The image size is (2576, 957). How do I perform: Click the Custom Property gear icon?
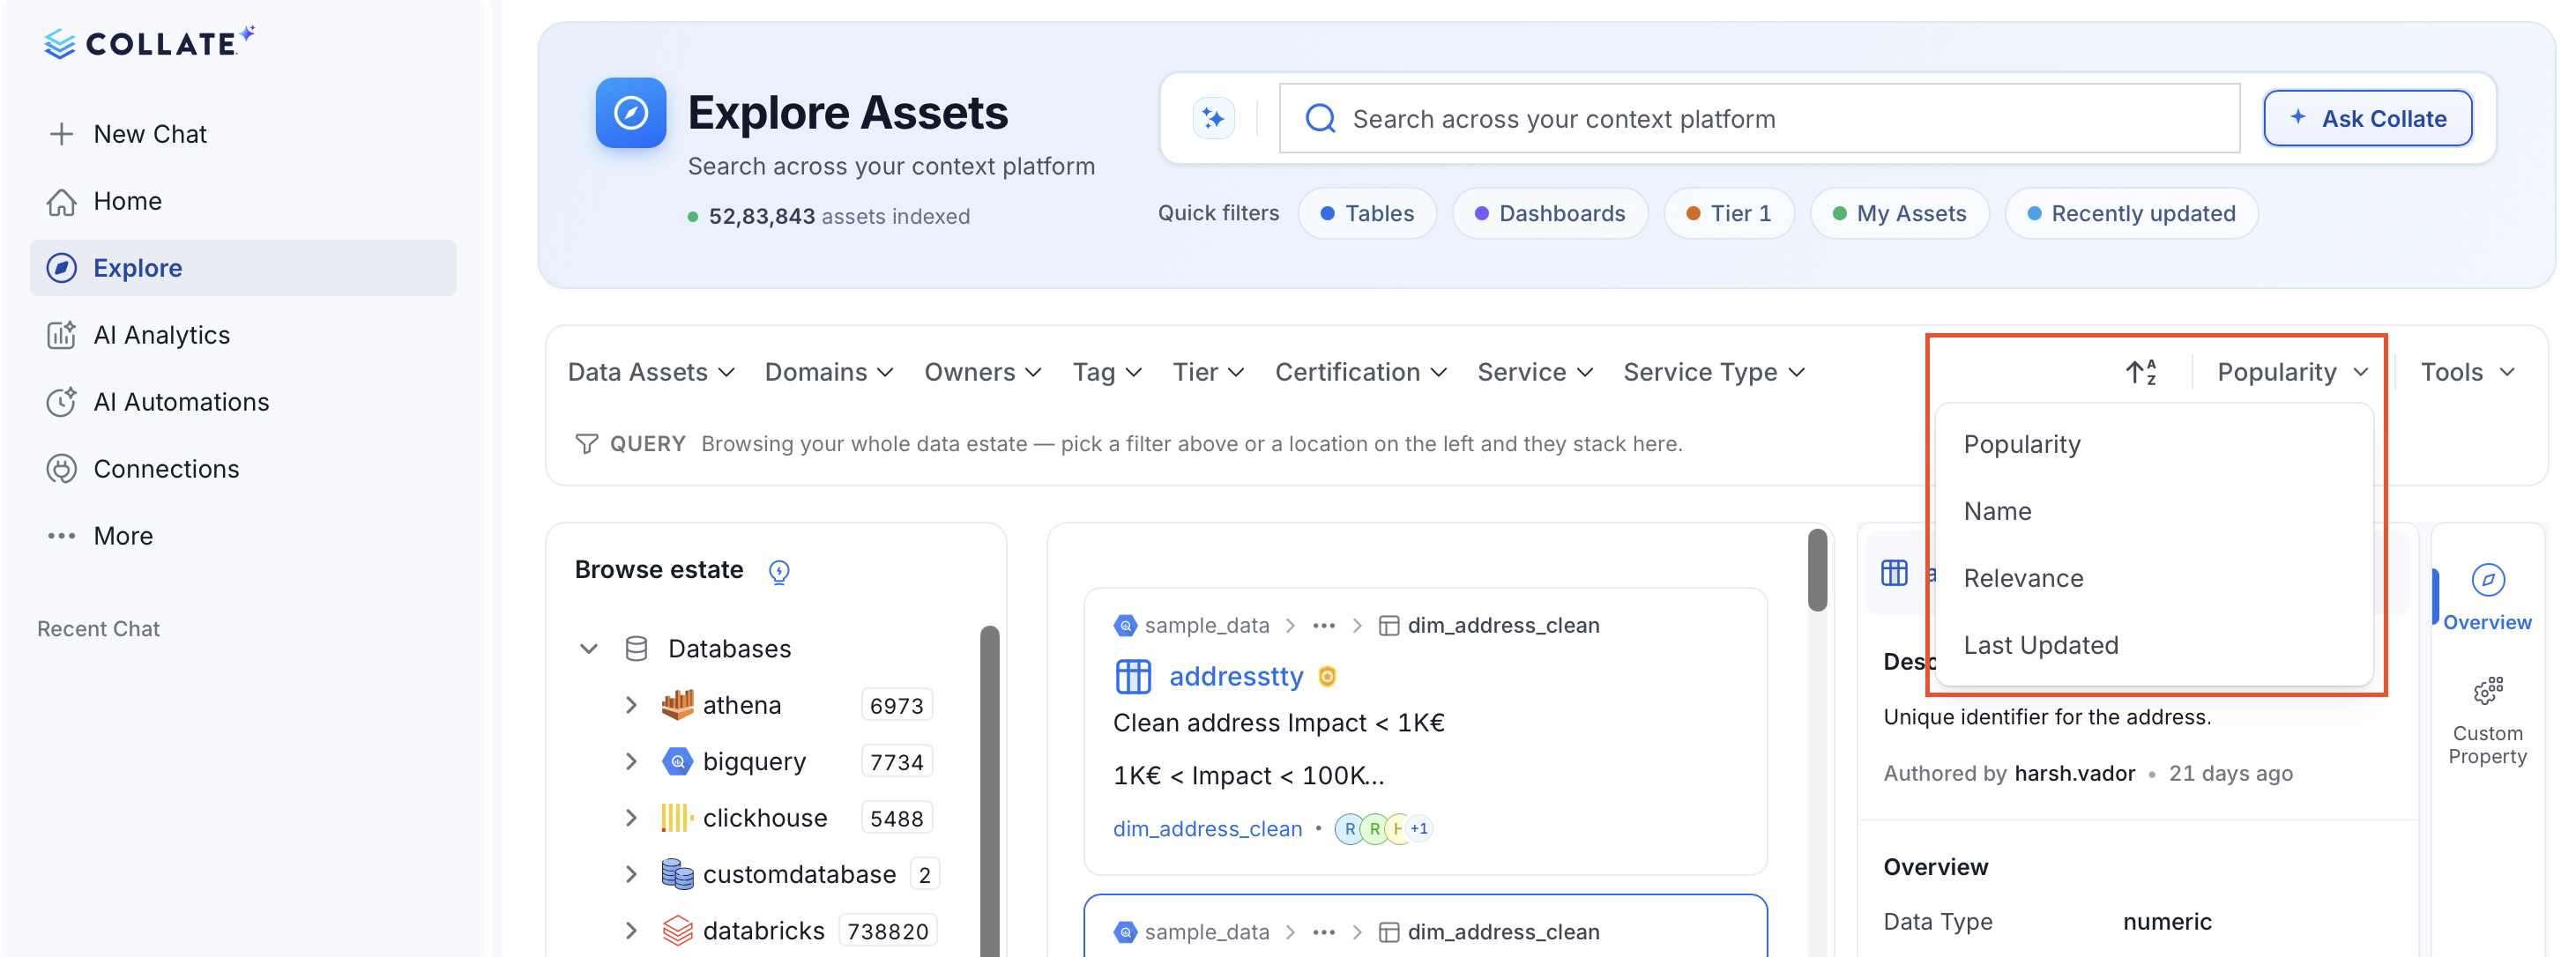pos(2487,691)
